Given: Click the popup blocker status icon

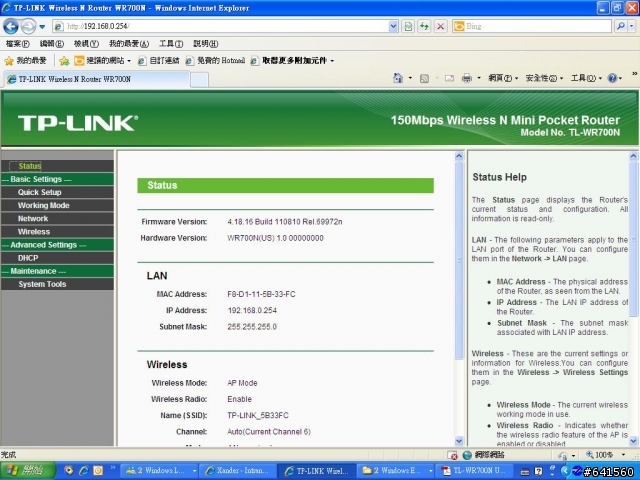Looking at the screenshot, I should 452,455.
